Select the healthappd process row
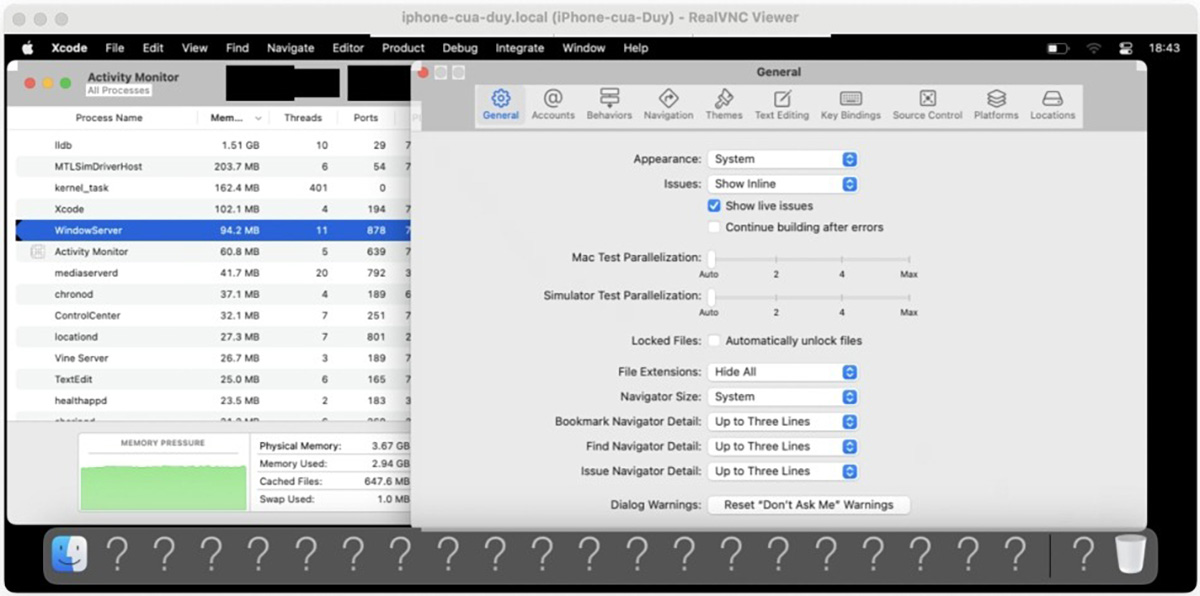The height and width of the screenshot is (596, 1200). click(214, 401)
